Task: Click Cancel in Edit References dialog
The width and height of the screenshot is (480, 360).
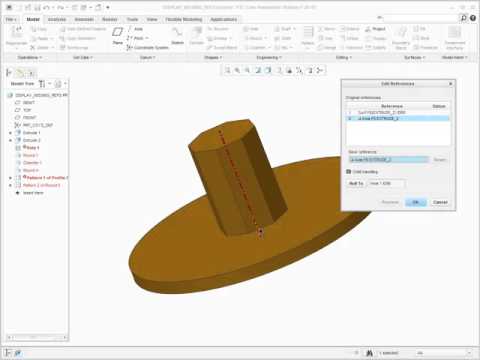Action: (440, 202)
